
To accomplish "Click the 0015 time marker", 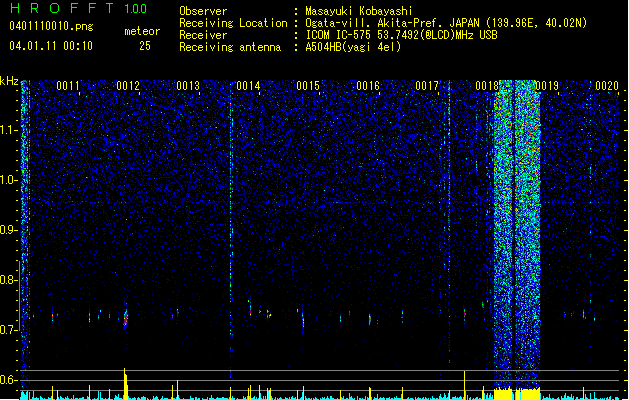I will click(x=308, y=86).
